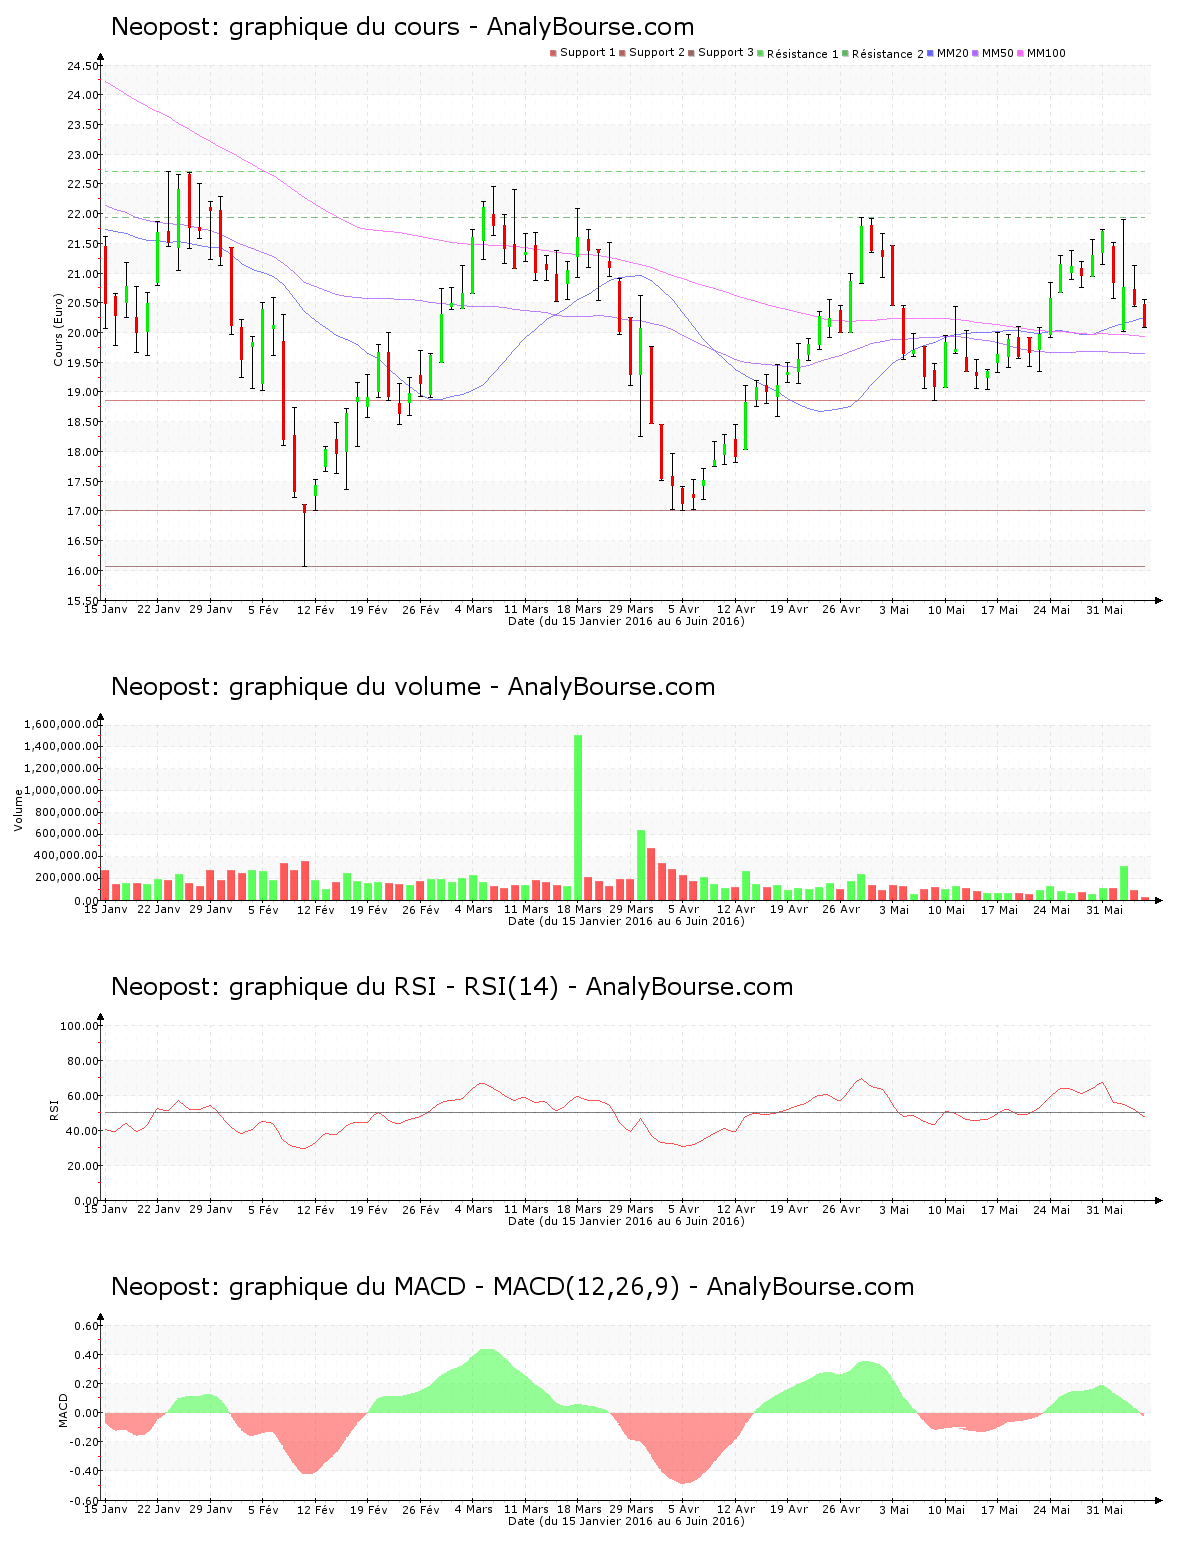Click the Support 3 legend color square
The height and width of the screenshot is (1550, 1200).
691,53
